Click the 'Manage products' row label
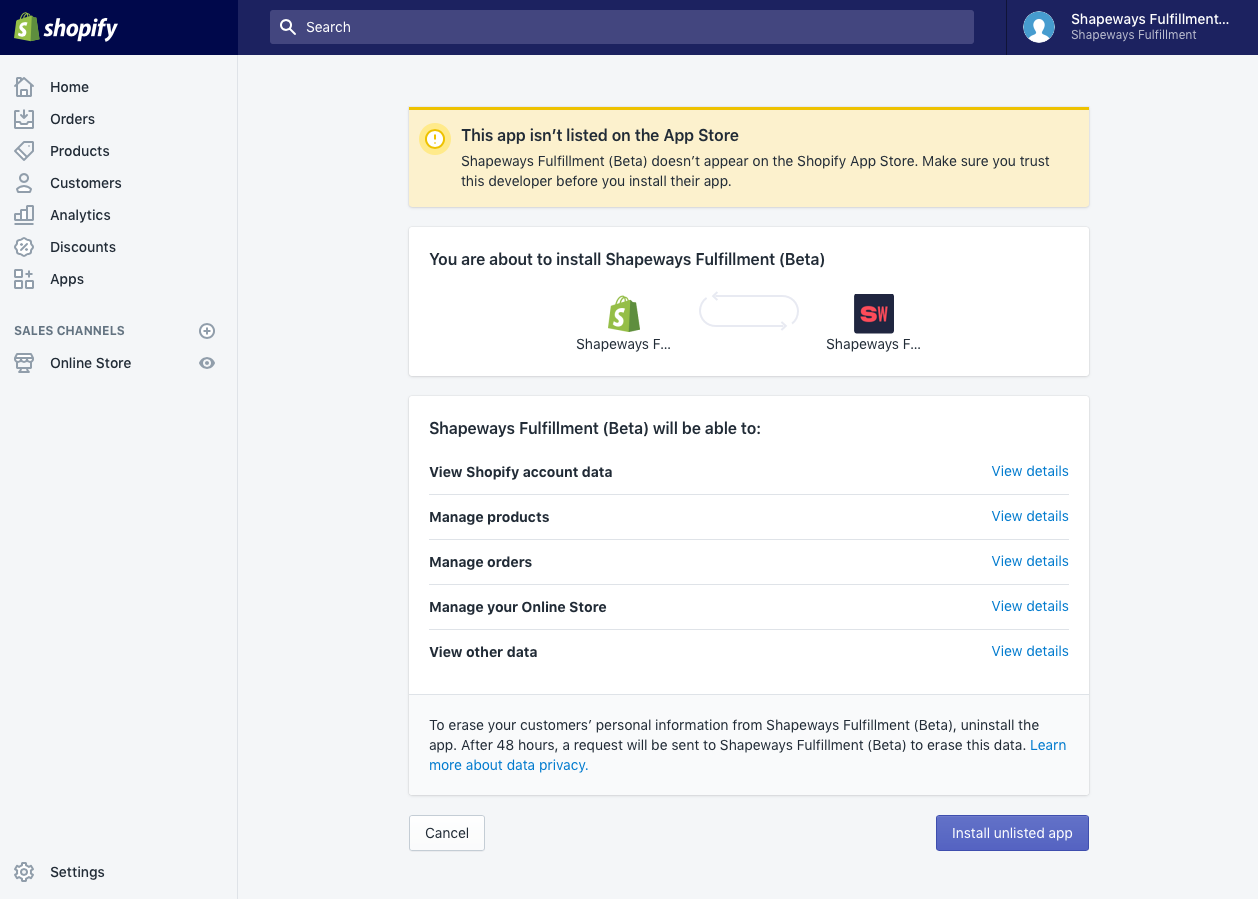This screenshot has height=899, width=1258. 489,517
